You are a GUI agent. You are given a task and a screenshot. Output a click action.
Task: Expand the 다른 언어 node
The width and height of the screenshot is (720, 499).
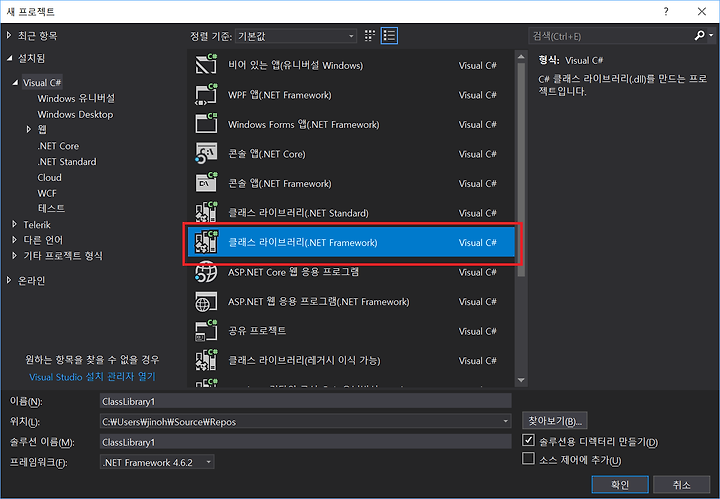pos(14,240)
